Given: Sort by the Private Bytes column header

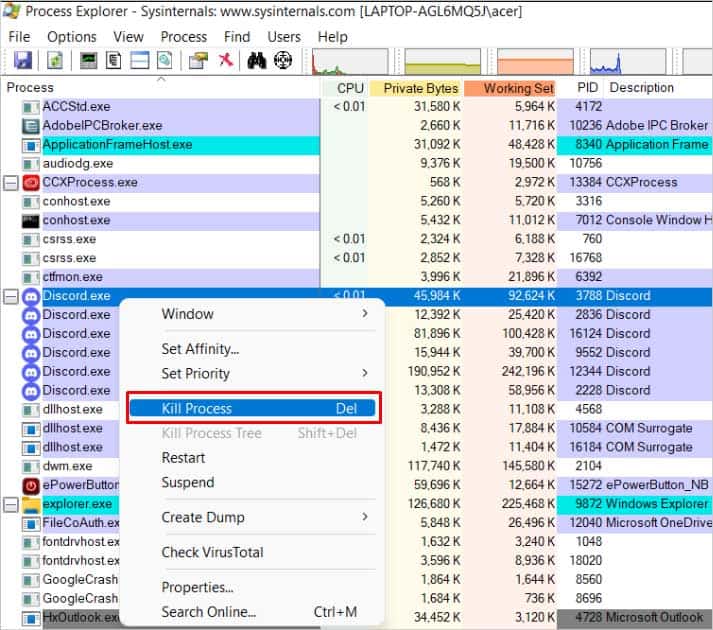Looking at the screenshot, I should click(x=416, y=88).
